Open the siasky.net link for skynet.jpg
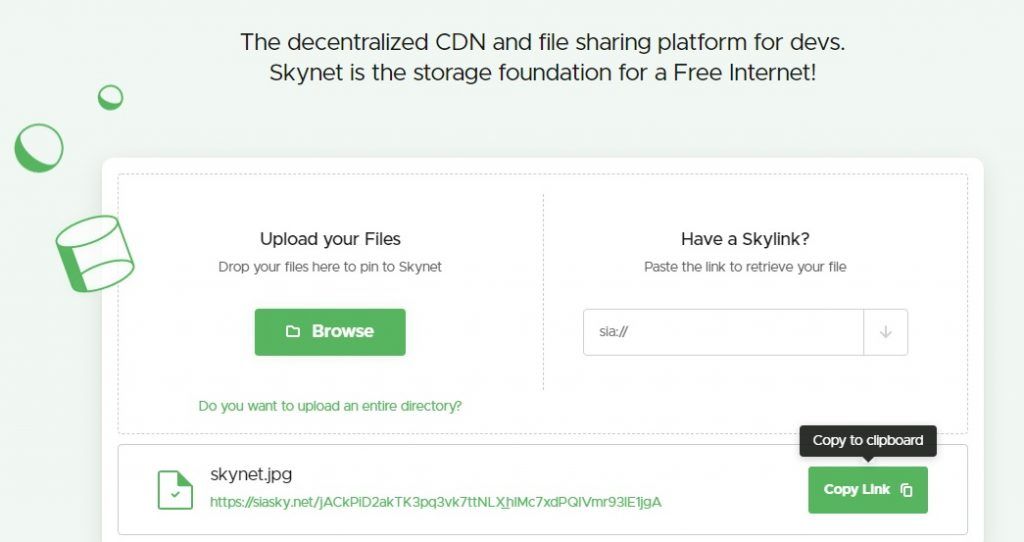Screen dimensions: 1024x542 436,502
